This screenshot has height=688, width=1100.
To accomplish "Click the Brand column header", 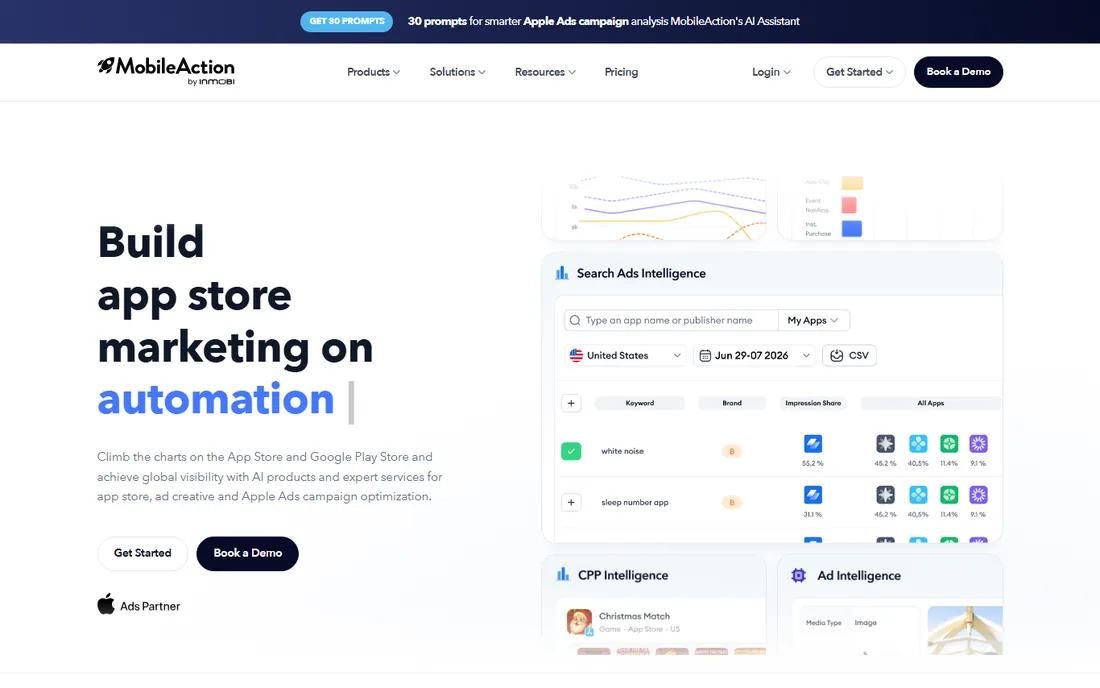I will pos(732,403).
